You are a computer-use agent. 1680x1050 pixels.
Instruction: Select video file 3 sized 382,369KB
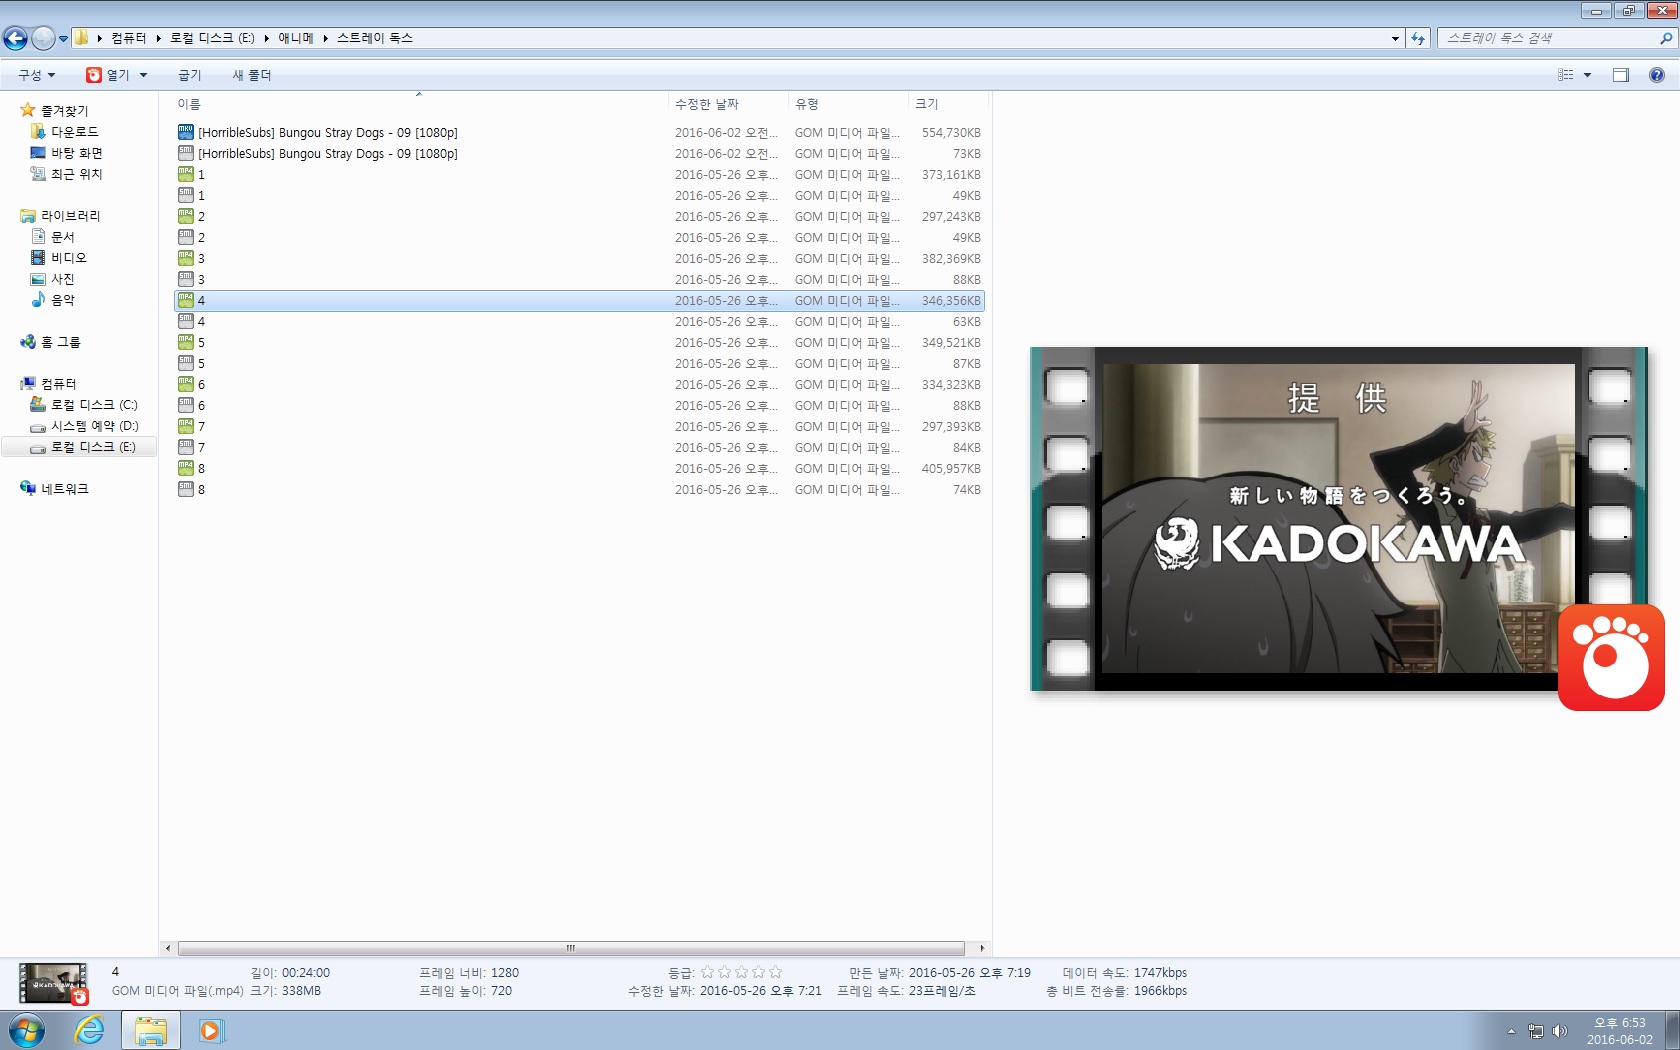(x=580, y=258)
